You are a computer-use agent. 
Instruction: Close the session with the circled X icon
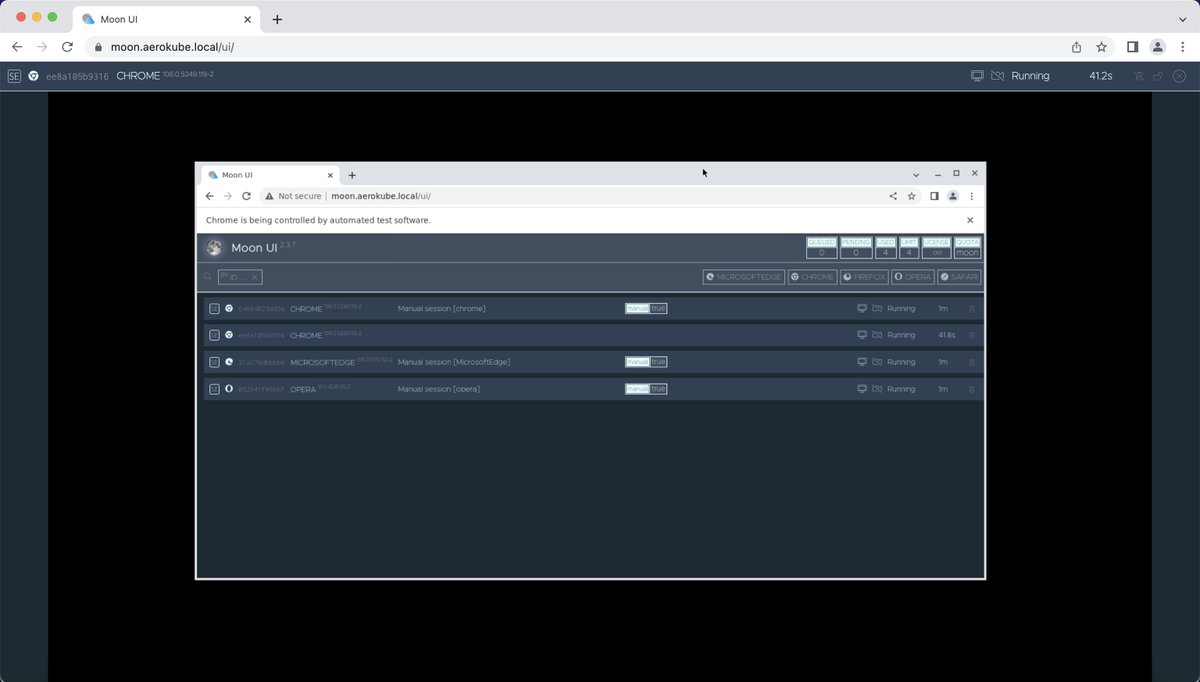tap(1180, 76)
